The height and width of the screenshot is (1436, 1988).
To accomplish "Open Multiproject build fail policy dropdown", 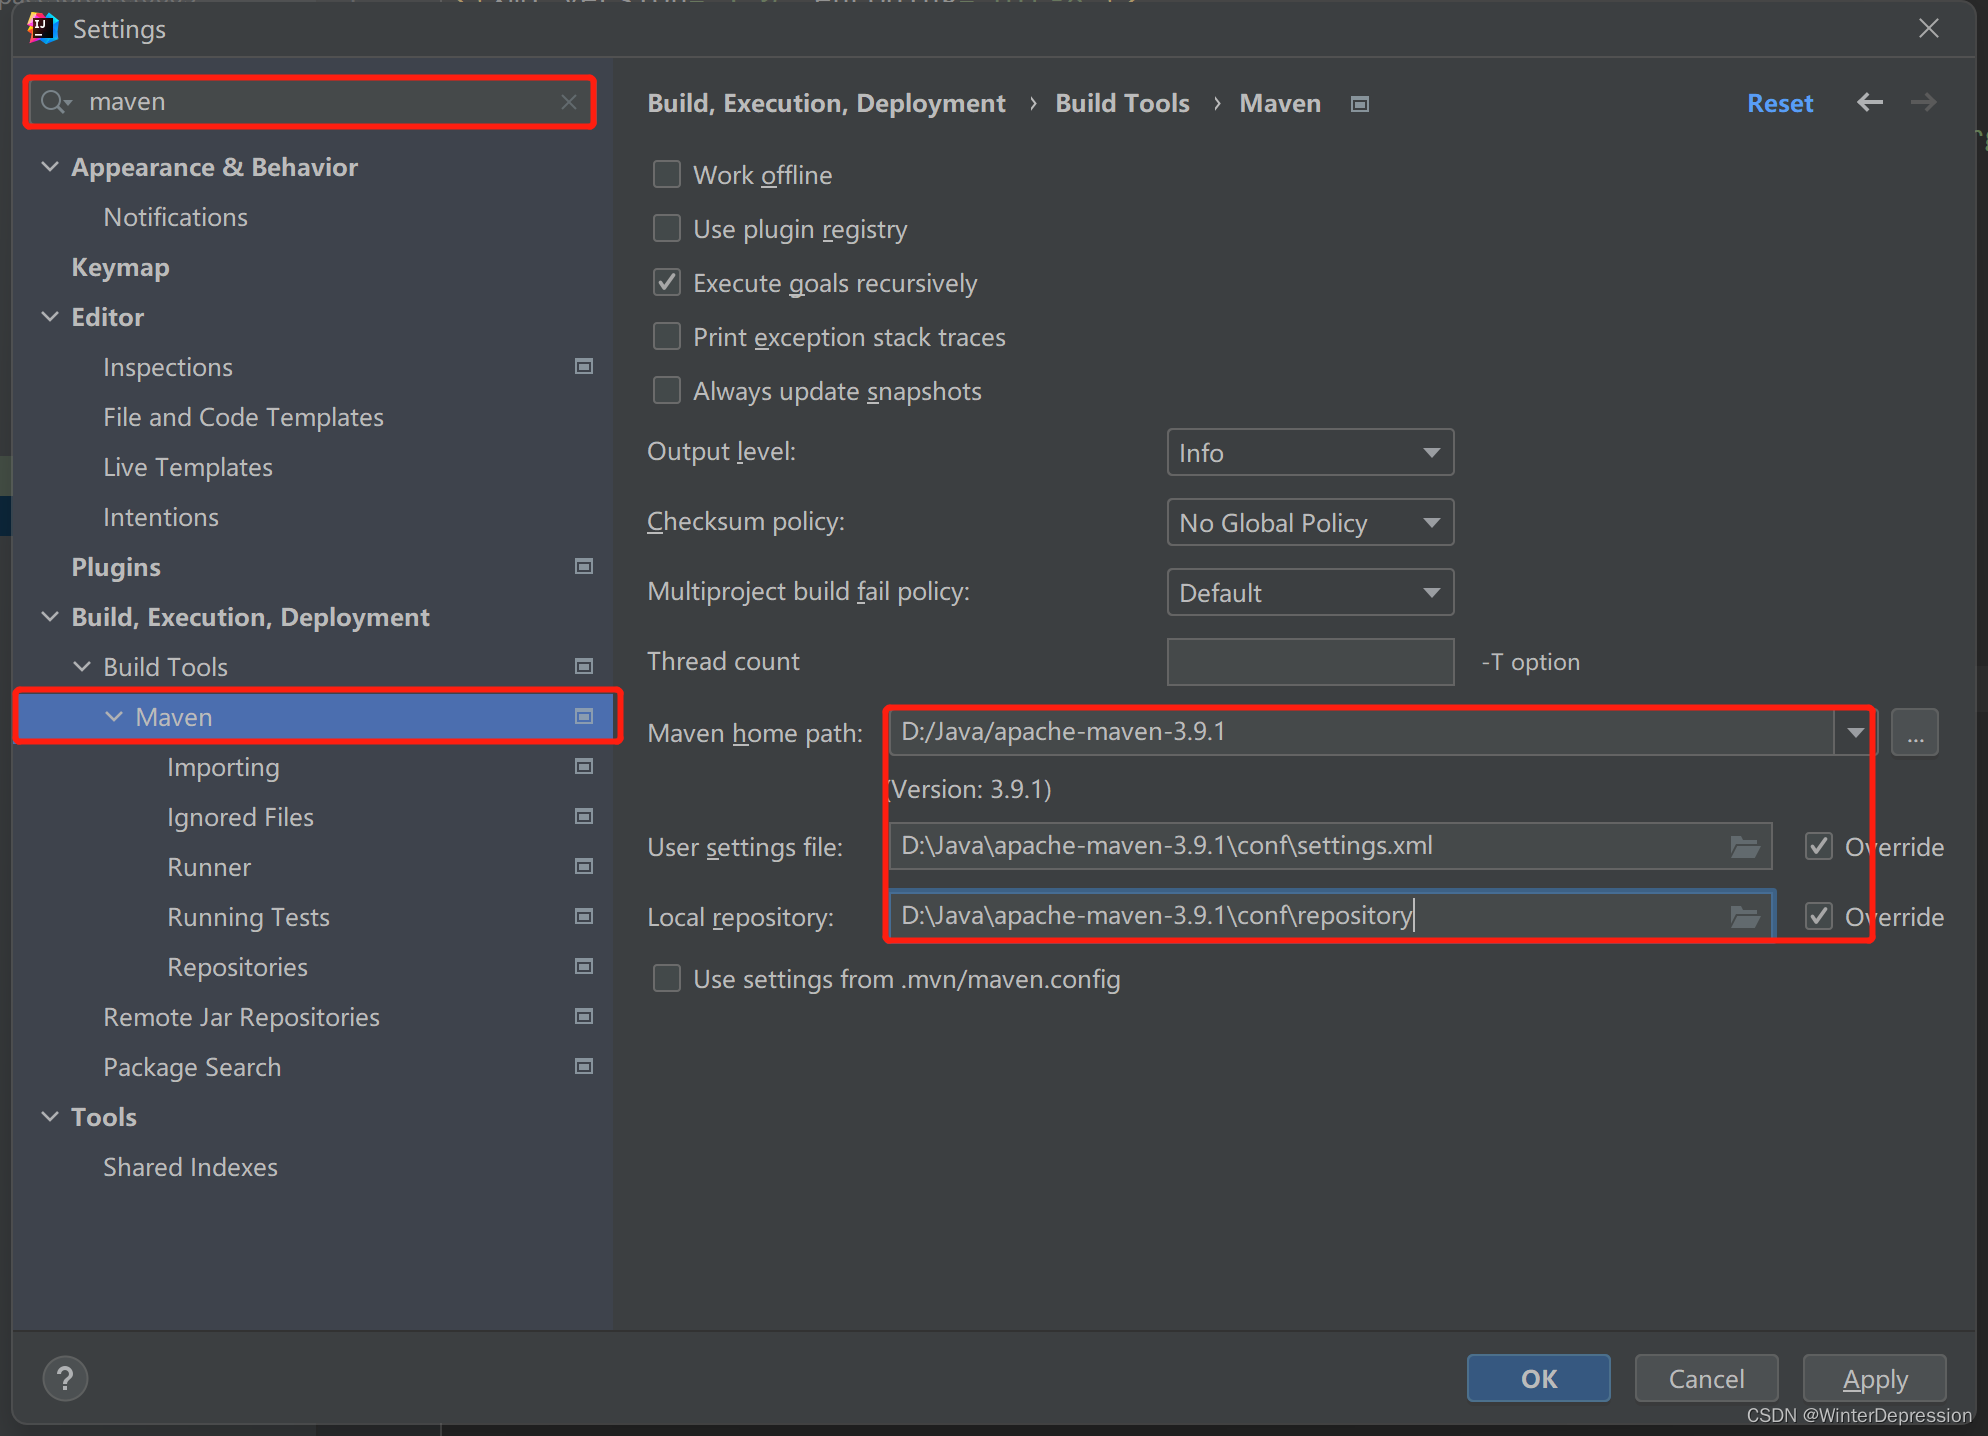I will 1310,592.
